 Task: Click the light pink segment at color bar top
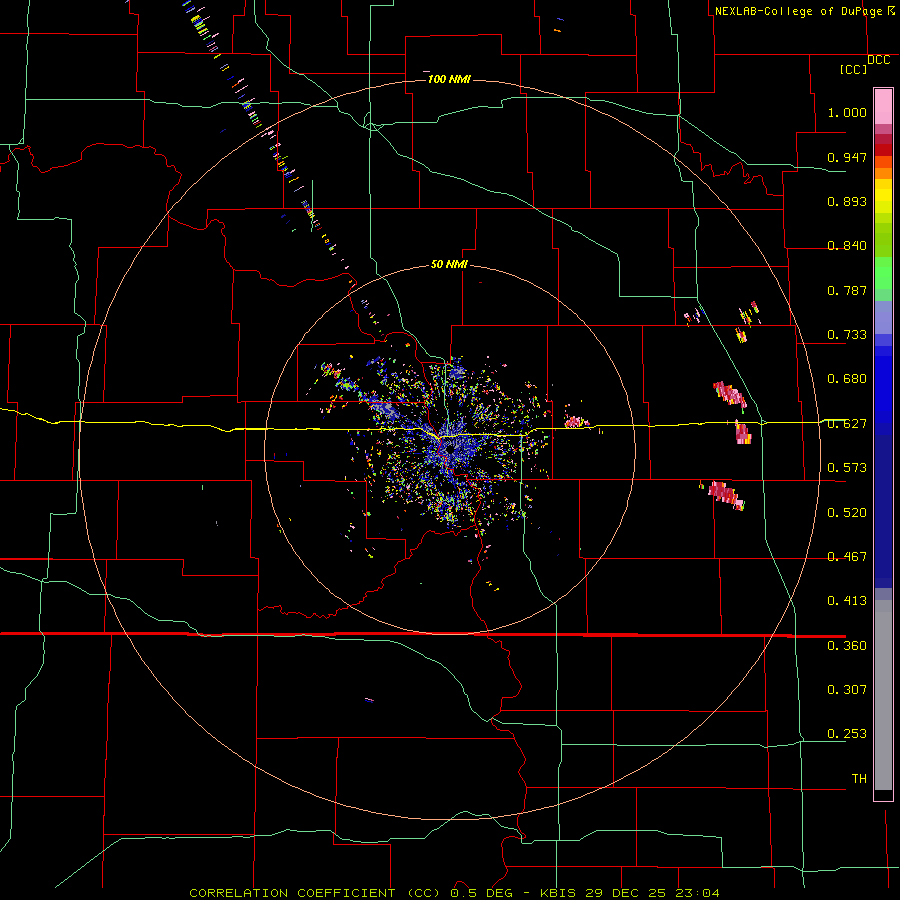tap(883, 106)
